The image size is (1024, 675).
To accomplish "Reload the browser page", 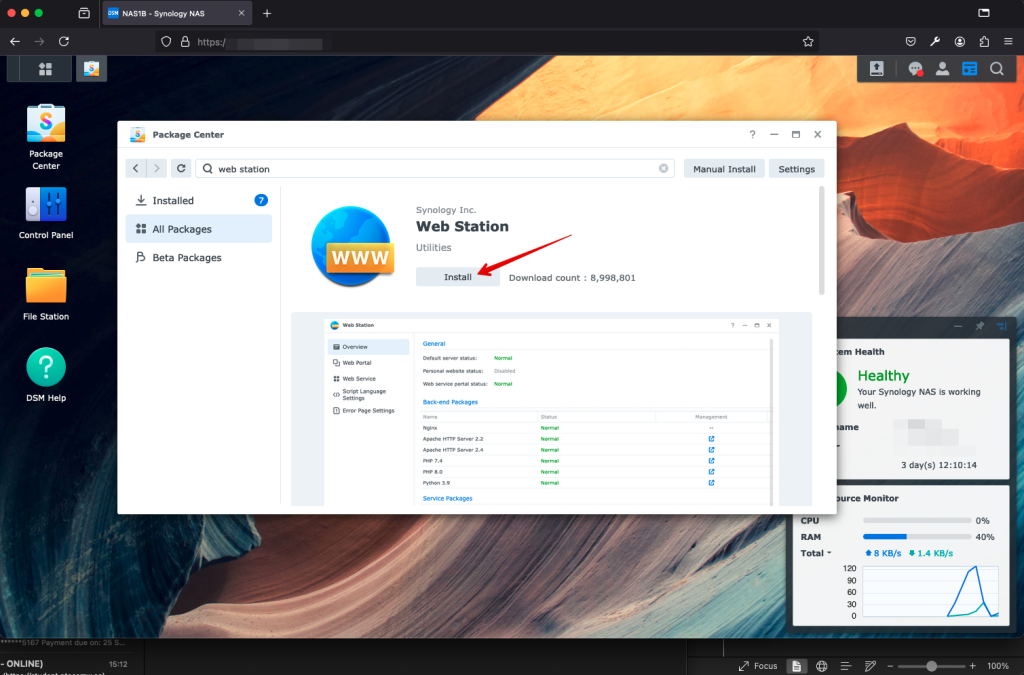I will [x=64, y=42].
